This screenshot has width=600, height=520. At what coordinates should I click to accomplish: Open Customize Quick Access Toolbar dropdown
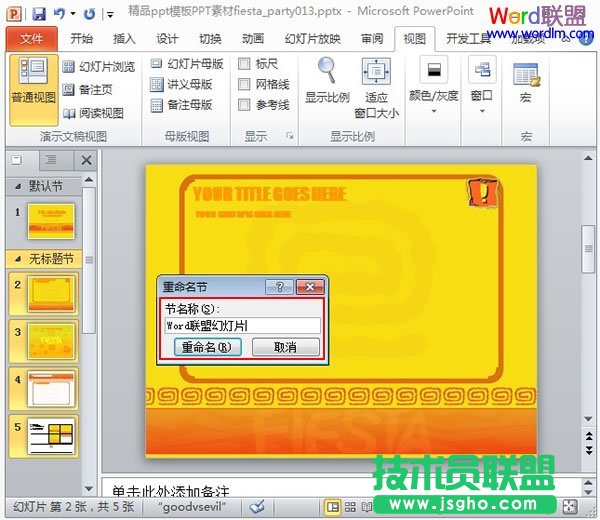[110, 15]
